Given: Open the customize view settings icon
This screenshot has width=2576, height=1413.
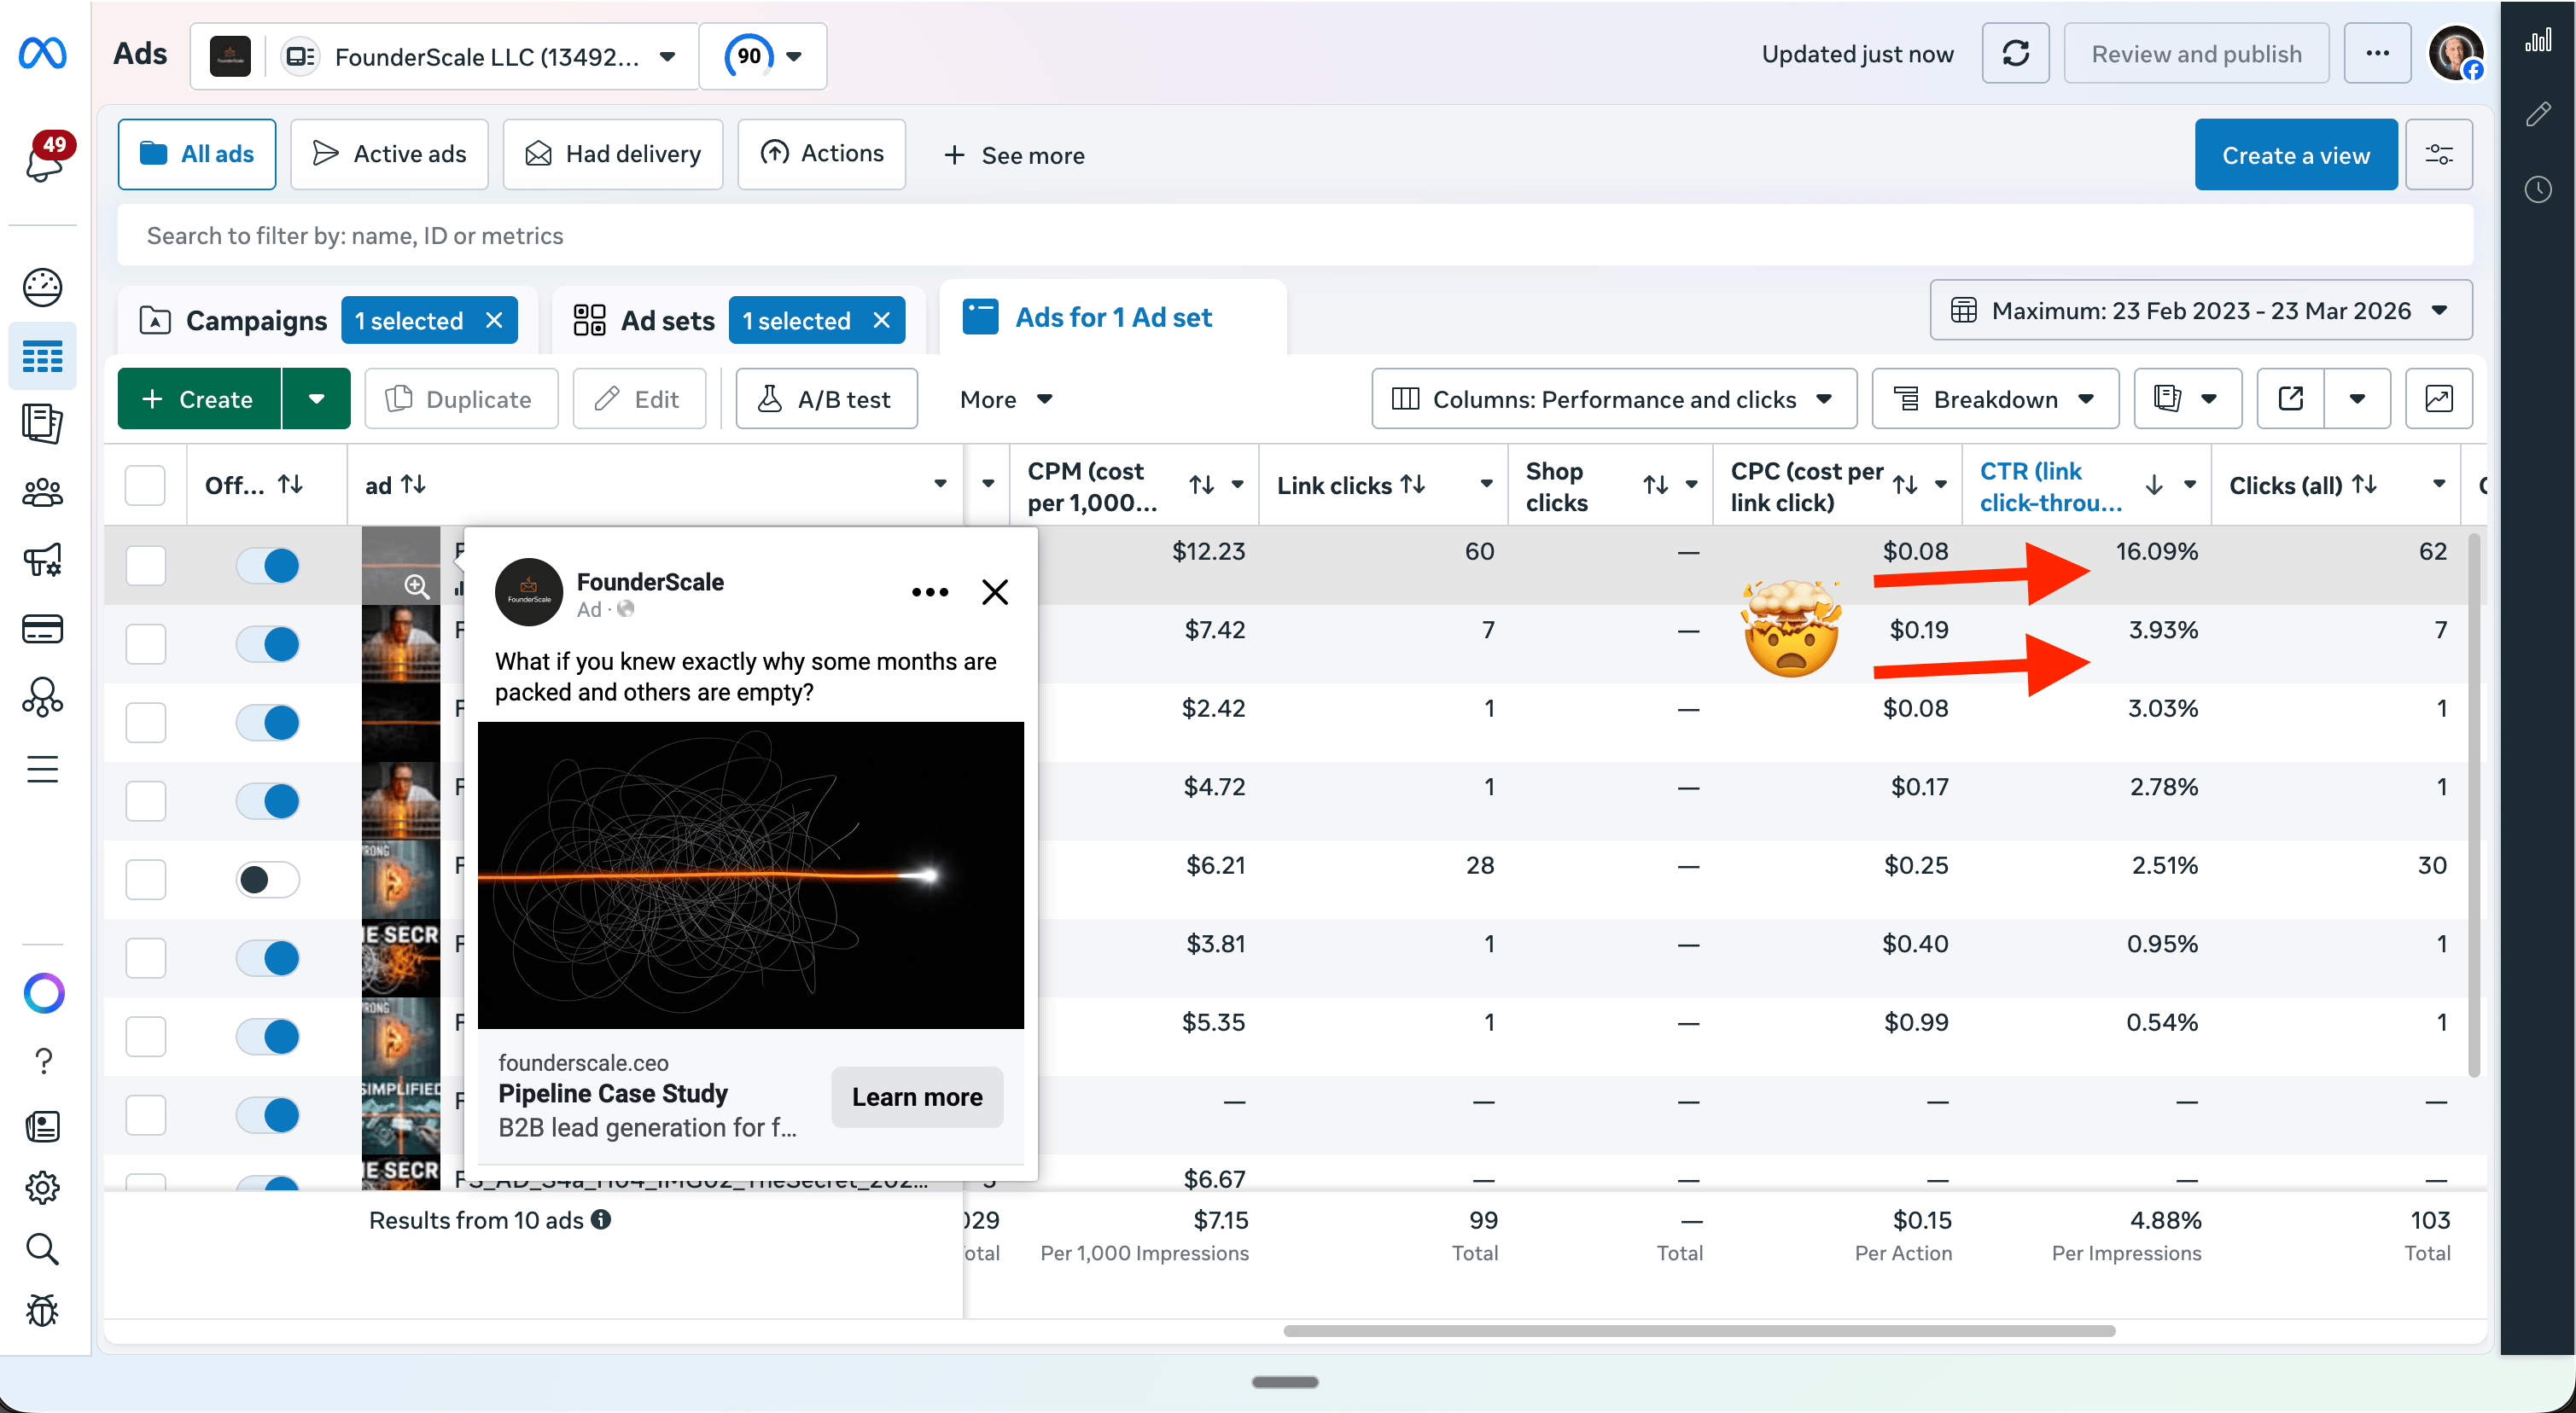Looking at the screenshot, I should click(2438, 155).
